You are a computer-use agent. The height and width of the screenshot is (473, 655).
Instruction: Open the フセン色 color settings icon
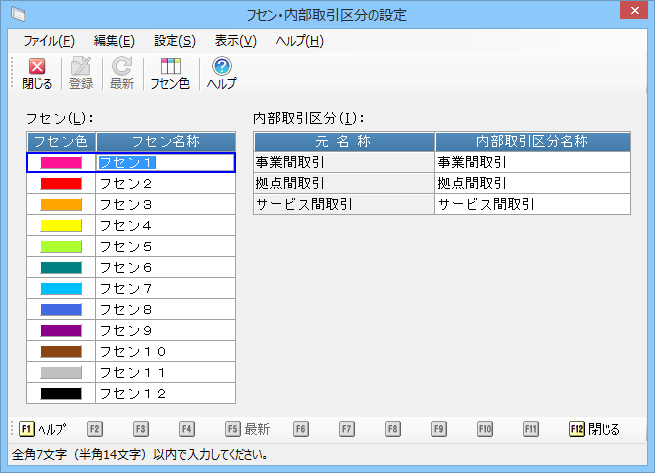(x=170, y=74)
